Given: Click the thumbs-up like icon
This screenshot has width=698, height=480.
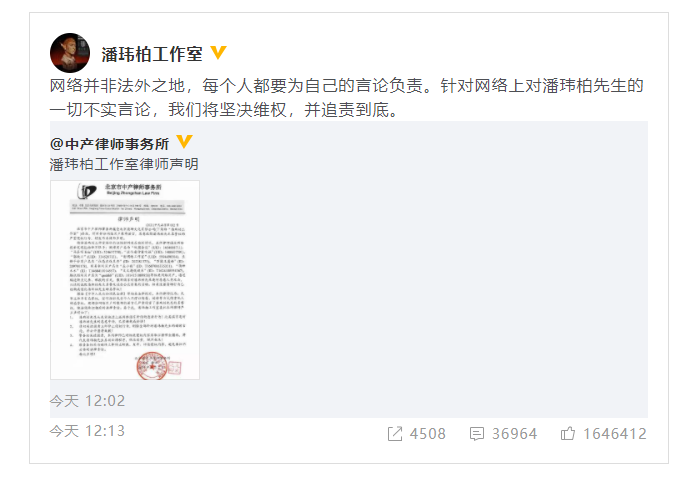Looking at the screenshot, I should 568,433.
